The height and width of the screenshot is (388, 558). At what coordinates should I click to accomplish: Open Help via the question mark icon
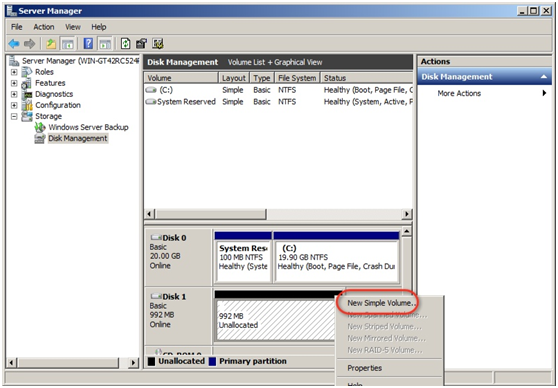tap(88, 44)
